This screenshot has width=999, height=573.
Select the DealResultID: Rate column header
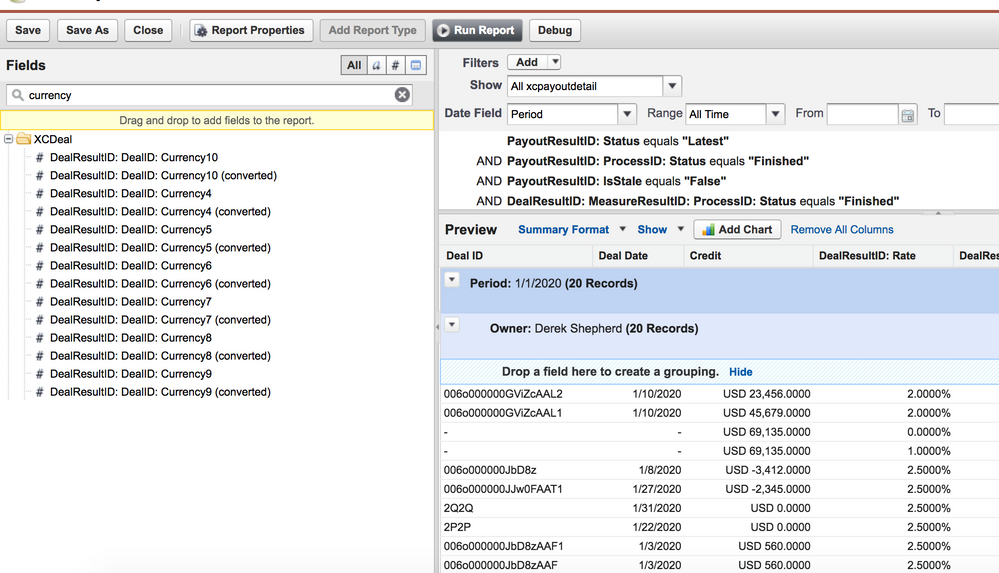coord(883,256)
